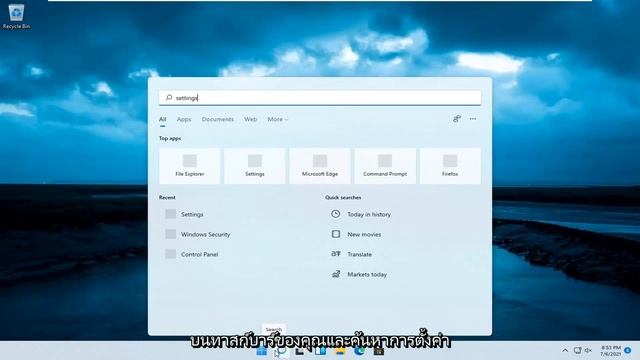The width and height of the screenshot is (640, 360).
Task: Open Widgets from the taskbar
Action: pos(320,351)
